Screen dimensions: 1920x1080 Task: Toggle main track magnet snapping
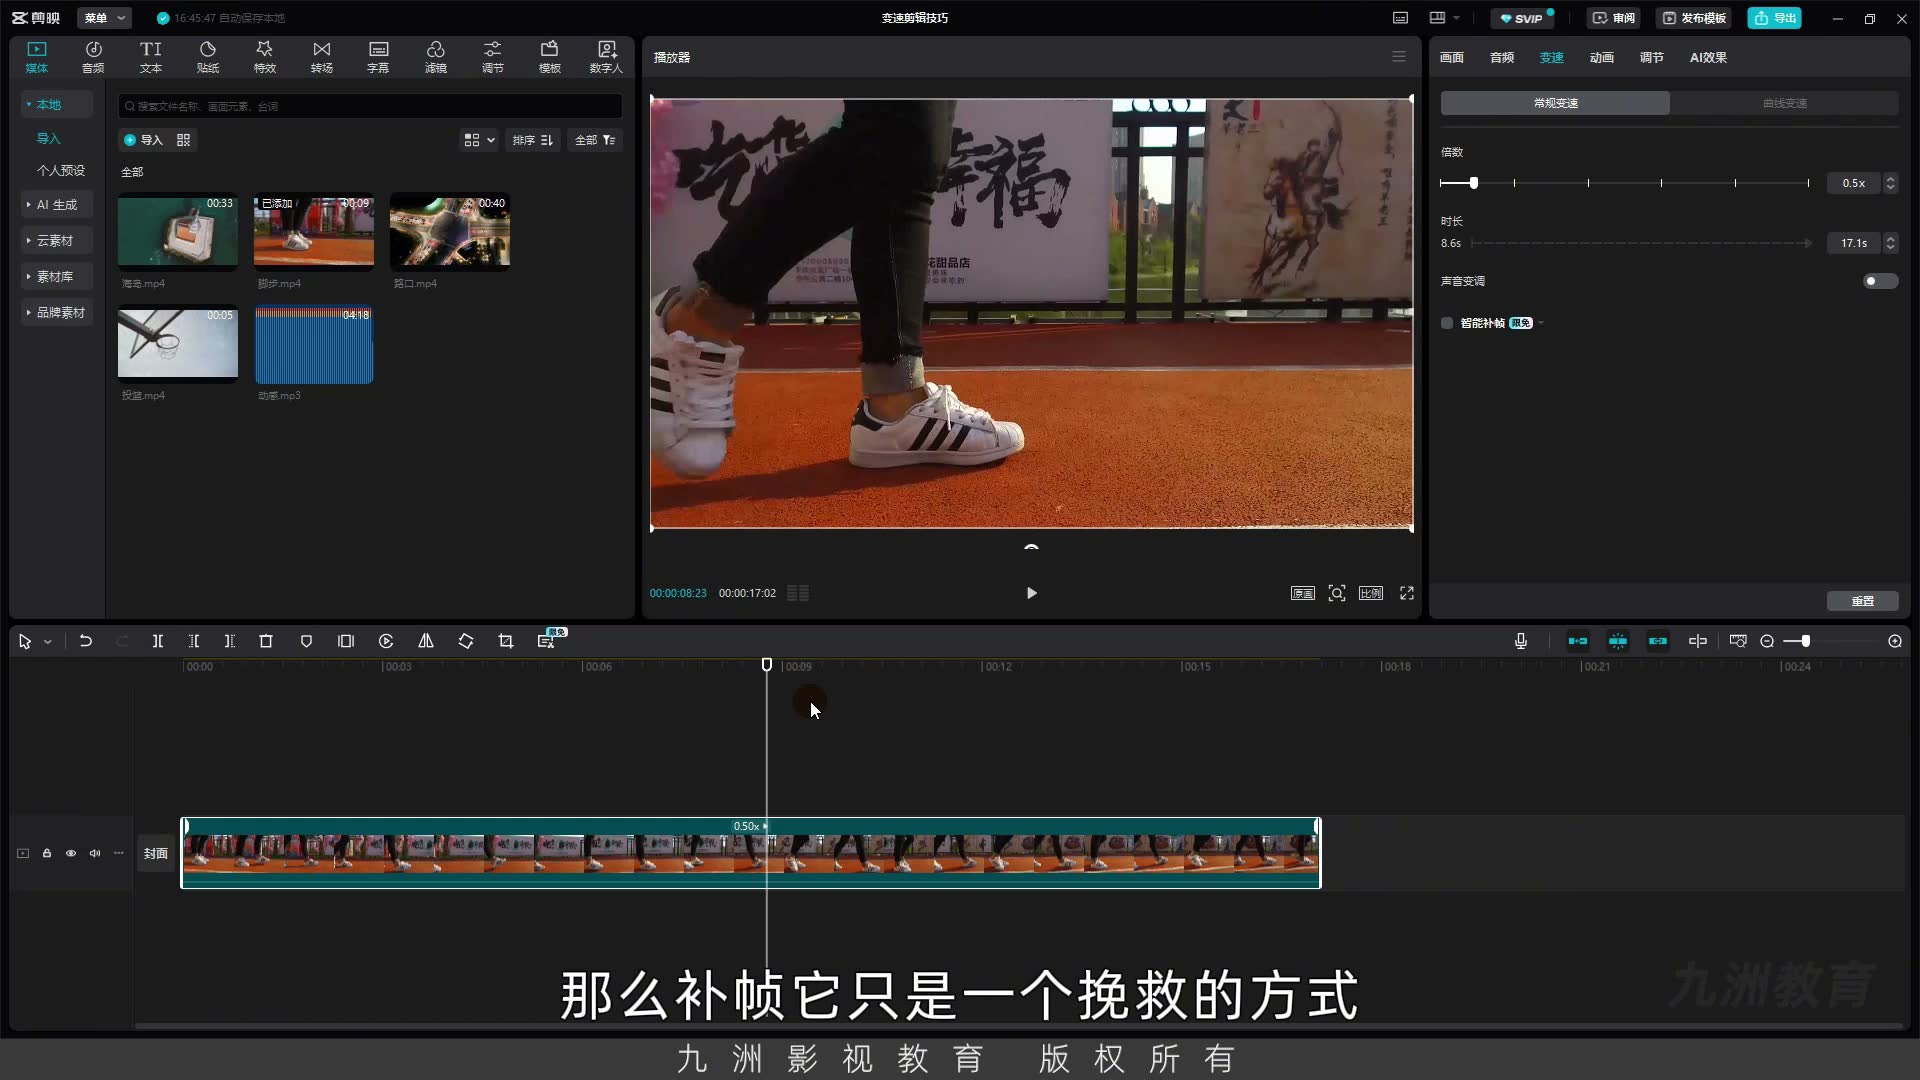1578,641
